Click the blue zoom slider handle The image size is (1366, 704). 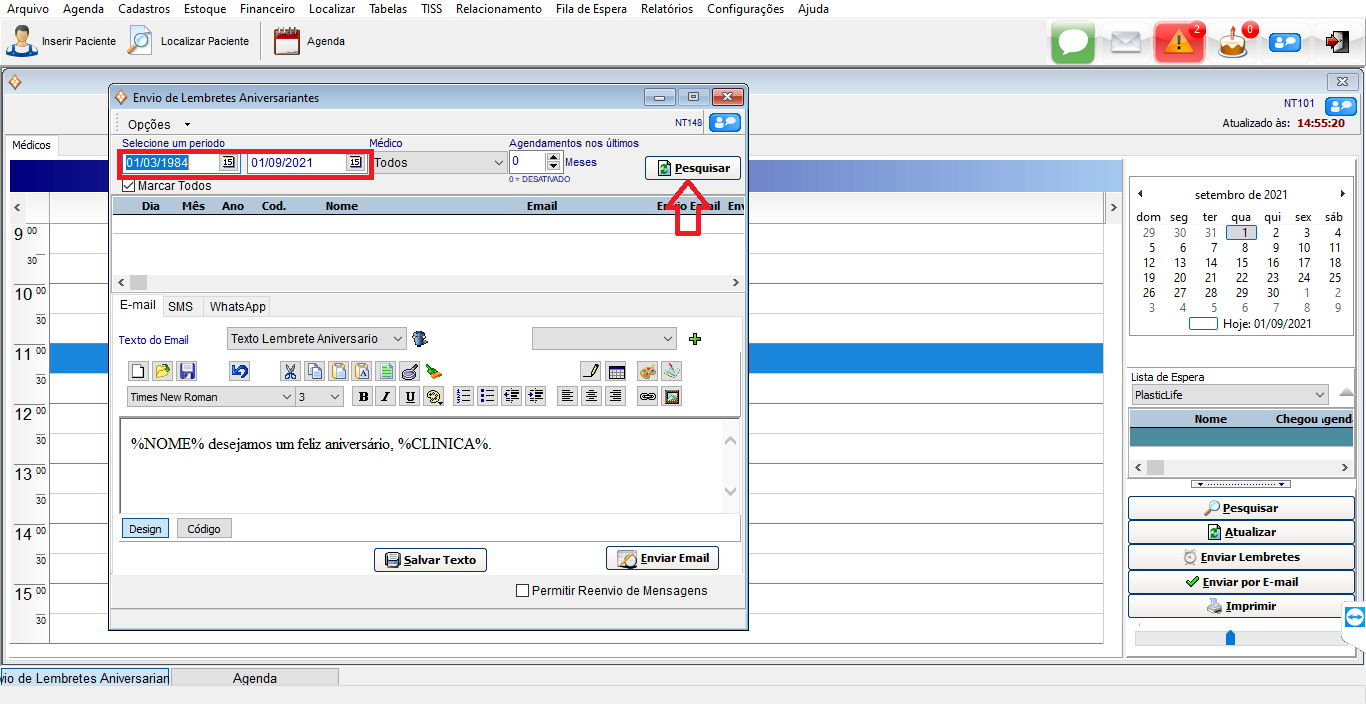[x=1230, y=637]
